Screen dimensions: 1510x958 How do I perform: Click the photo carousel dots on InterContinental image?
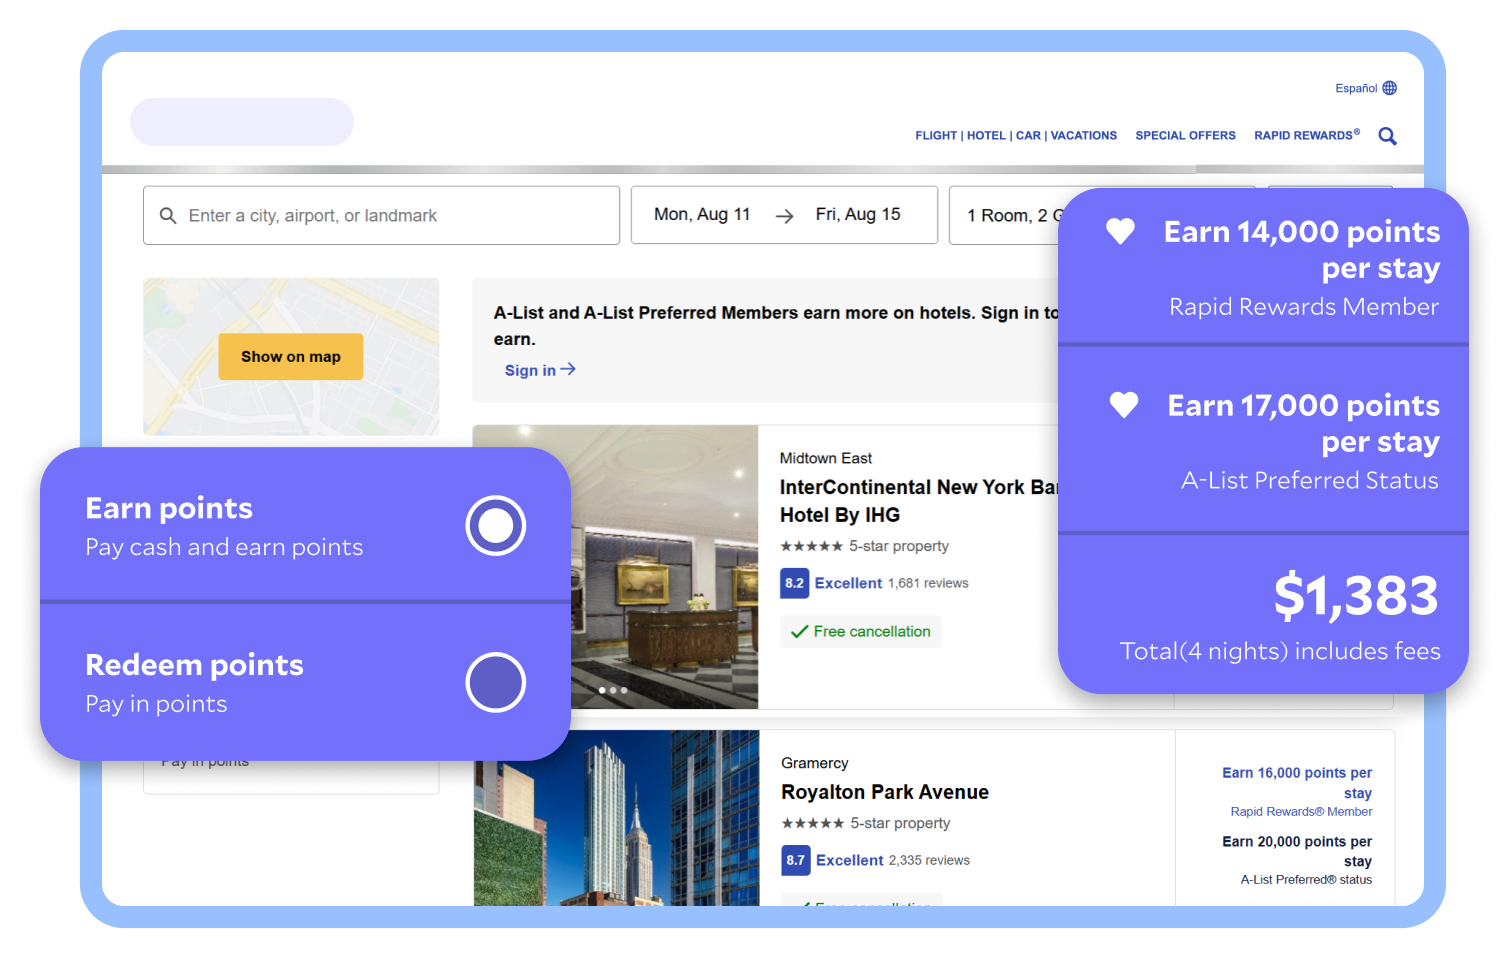(613, 690)
